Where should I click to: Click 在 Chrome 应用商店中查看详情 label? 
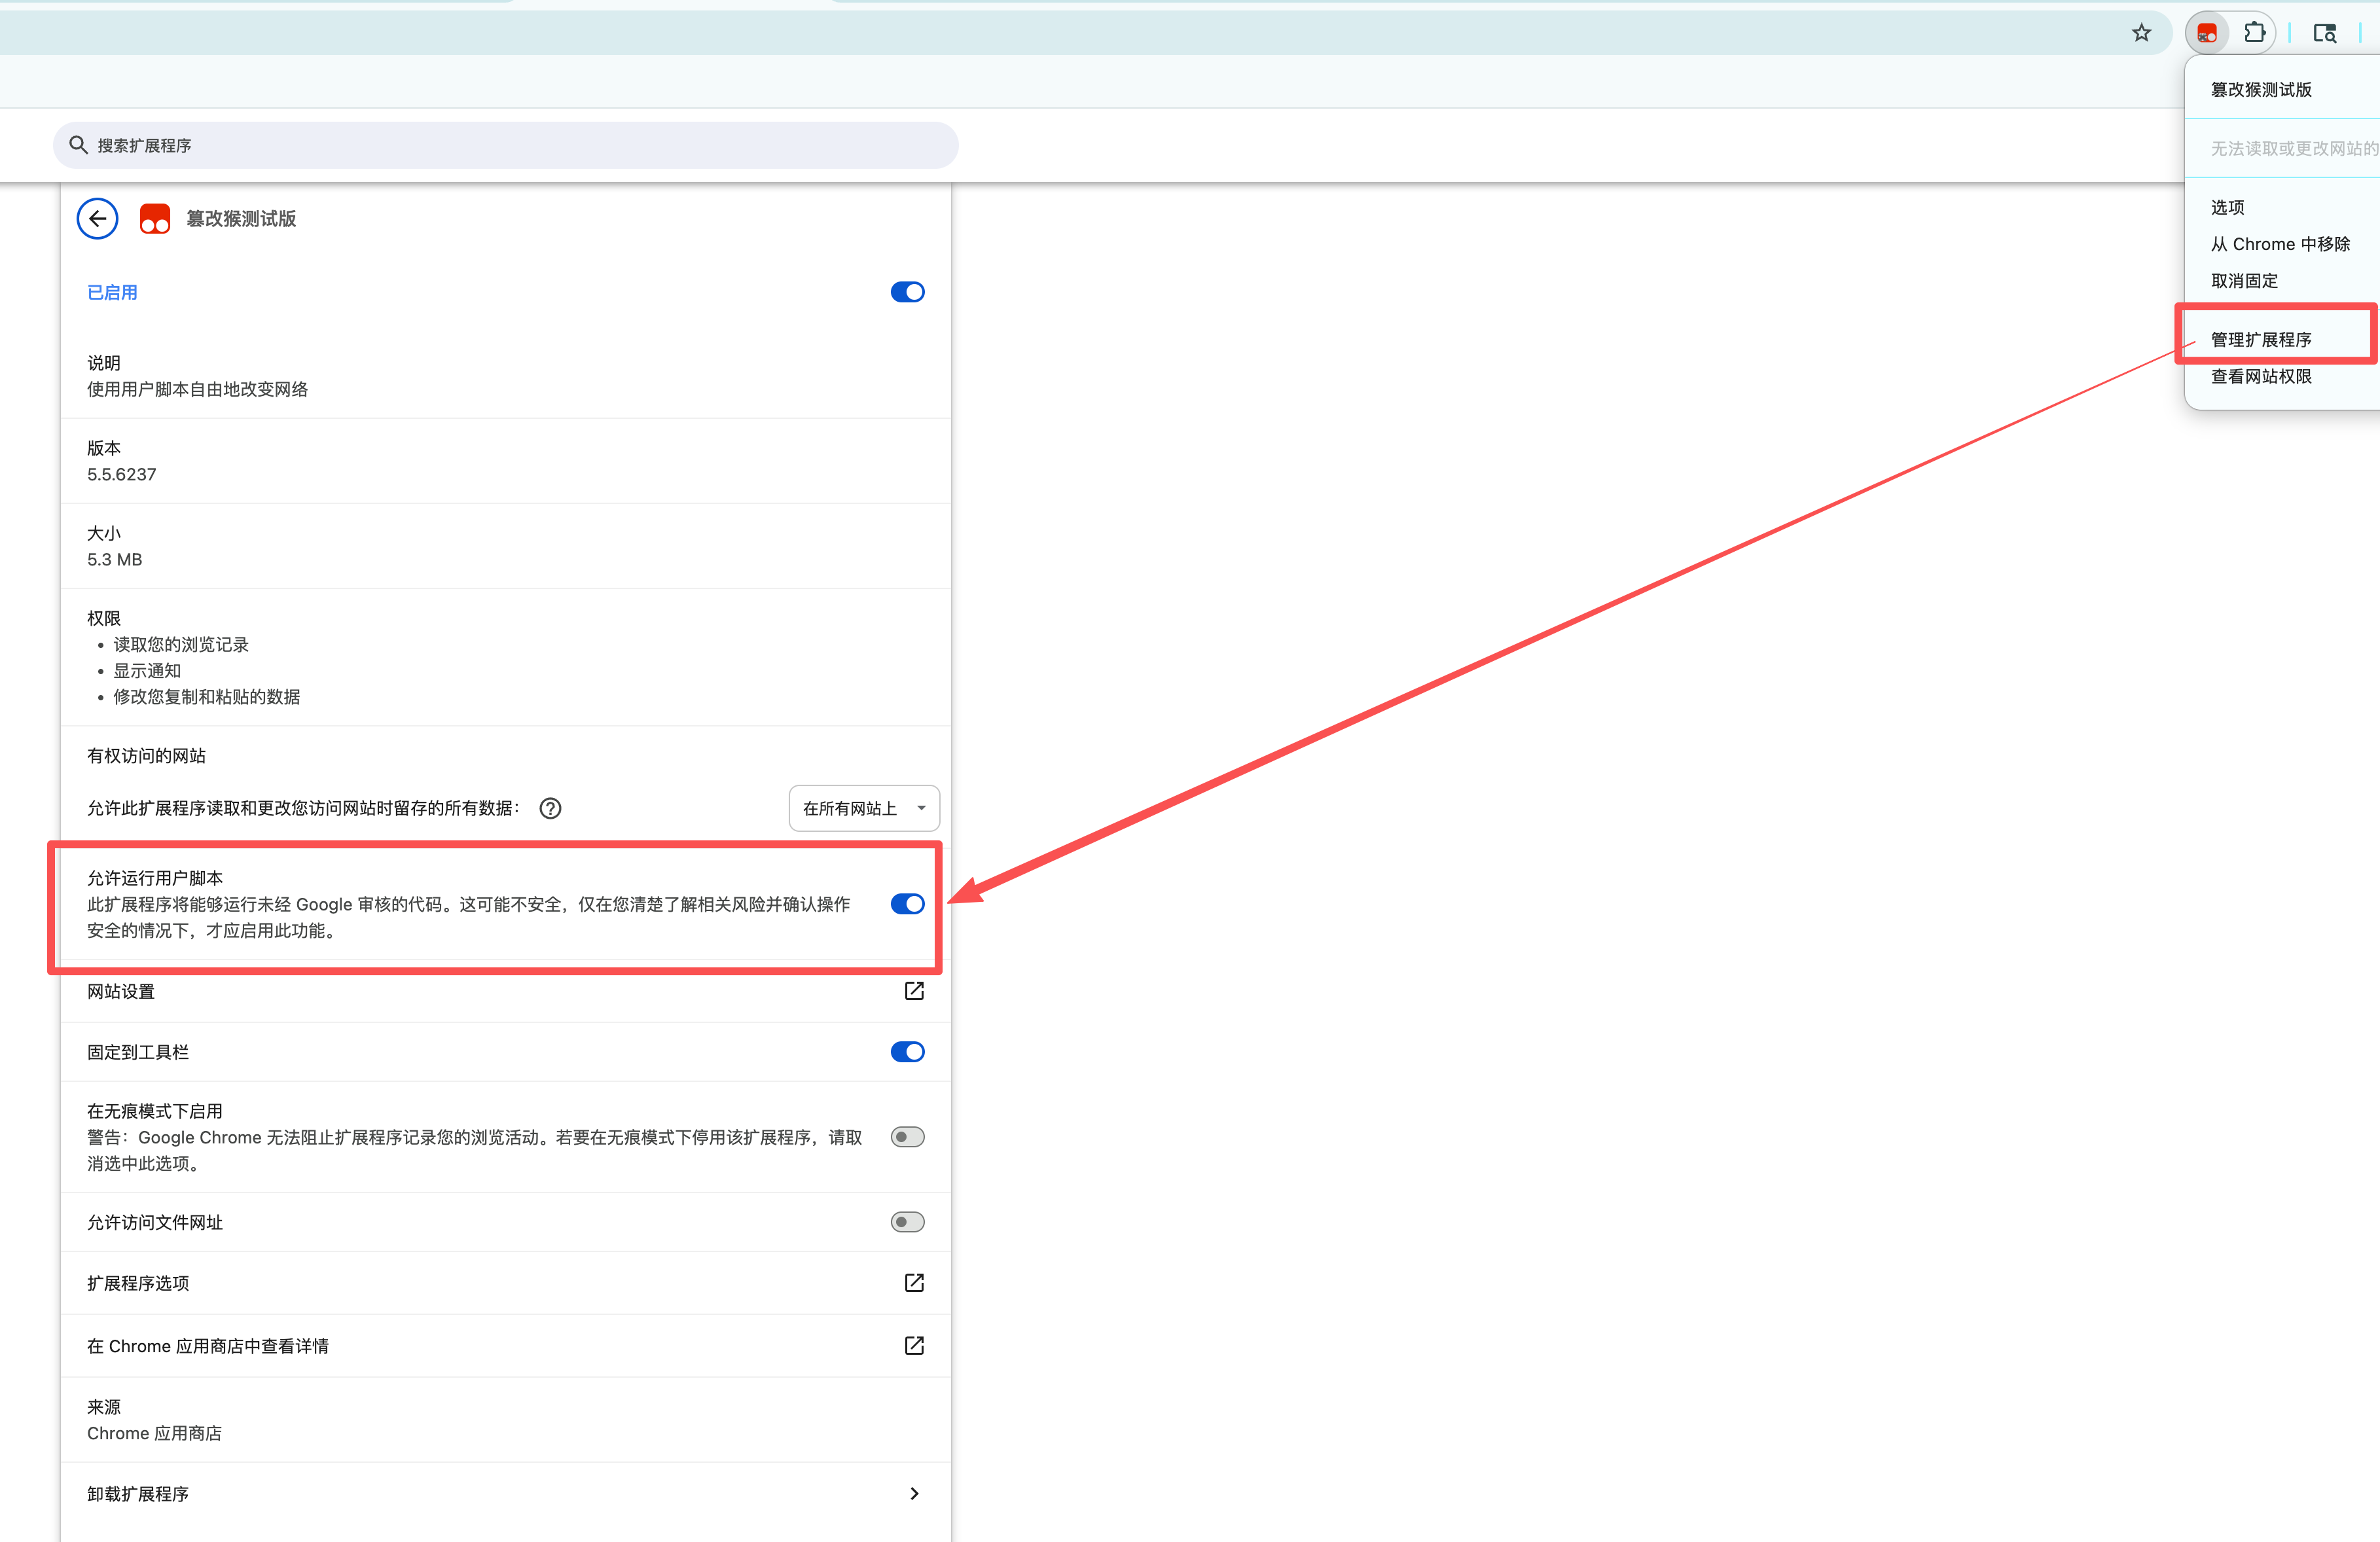(208, 1347)
